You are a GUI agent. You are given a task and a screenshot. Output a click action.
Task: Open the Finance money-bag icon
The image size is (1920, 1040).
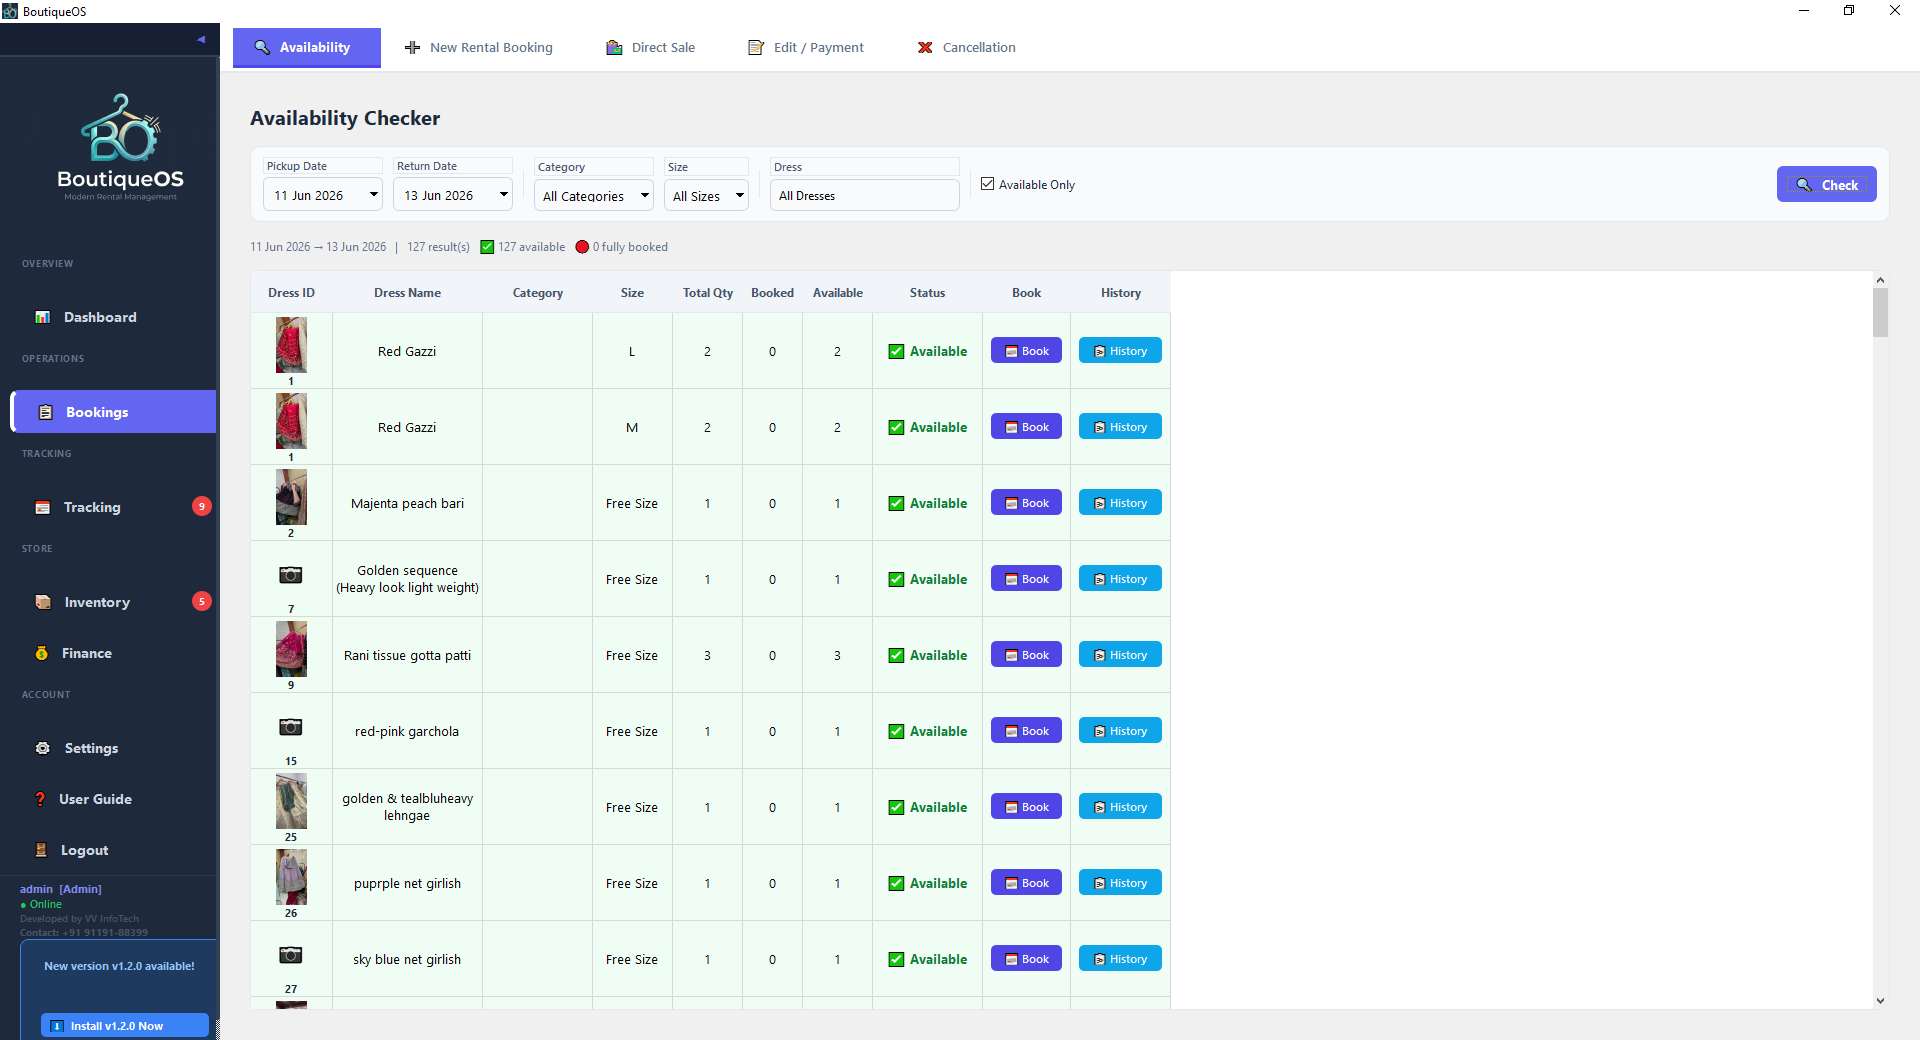42,653
